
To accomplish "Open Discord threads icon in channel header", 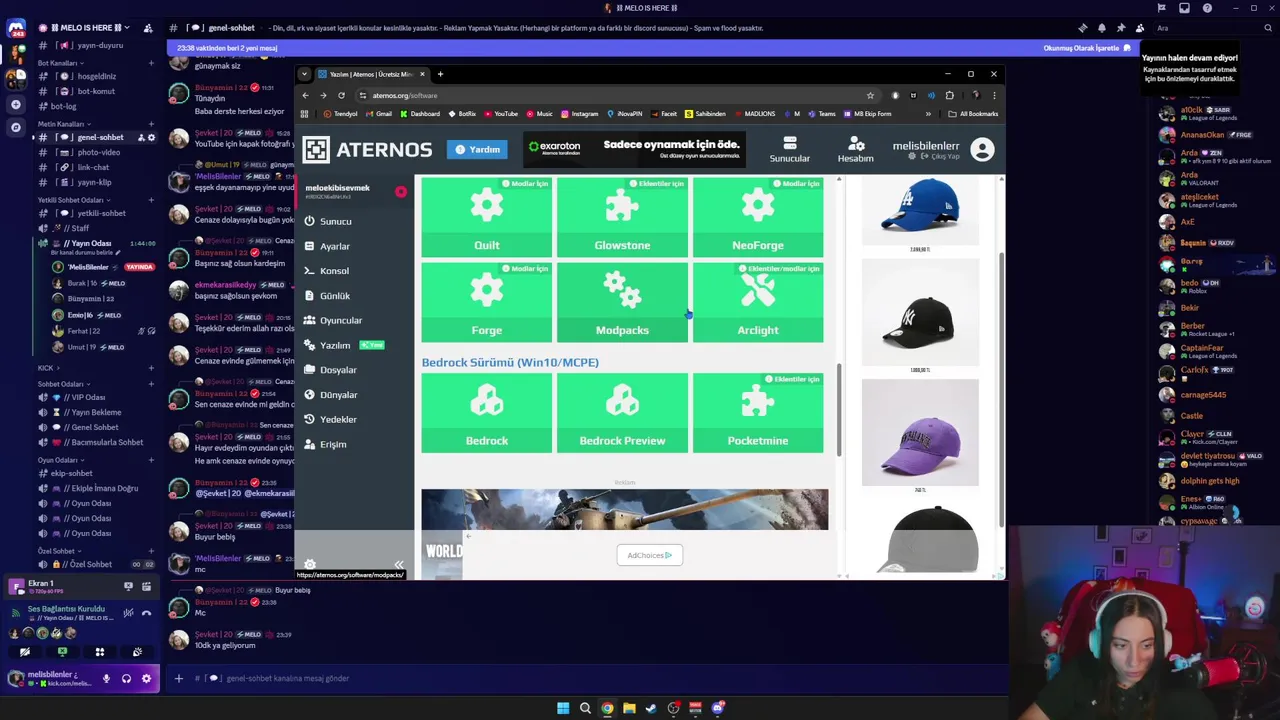I will tap(1082, 28).
